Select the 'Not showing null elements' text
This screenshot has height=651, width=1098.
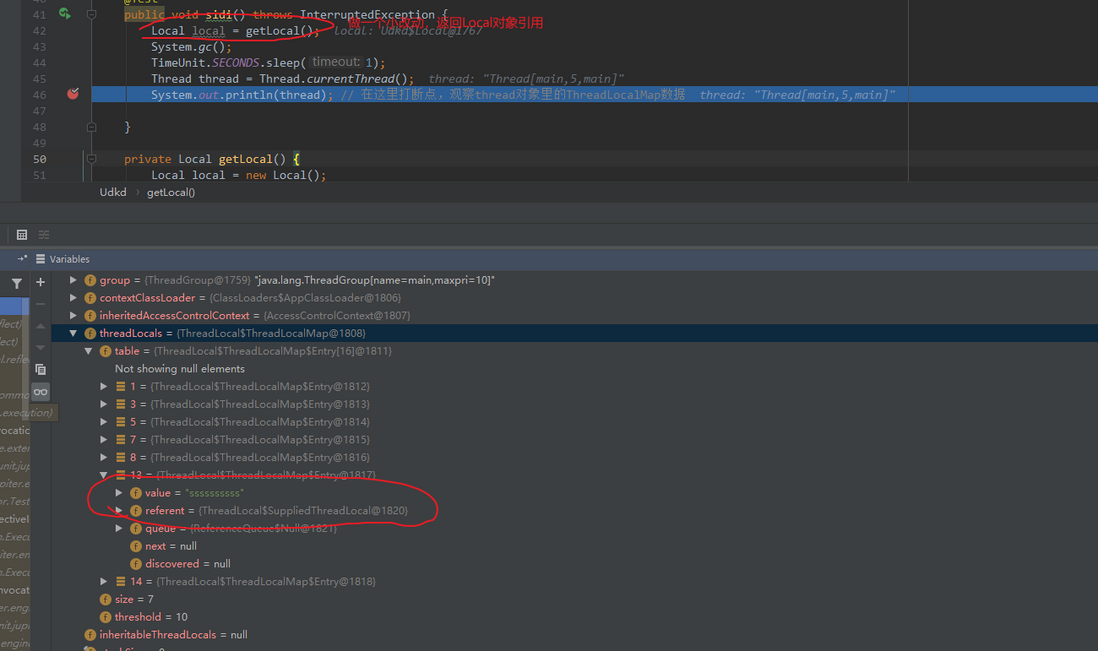(x=180, y=368)
